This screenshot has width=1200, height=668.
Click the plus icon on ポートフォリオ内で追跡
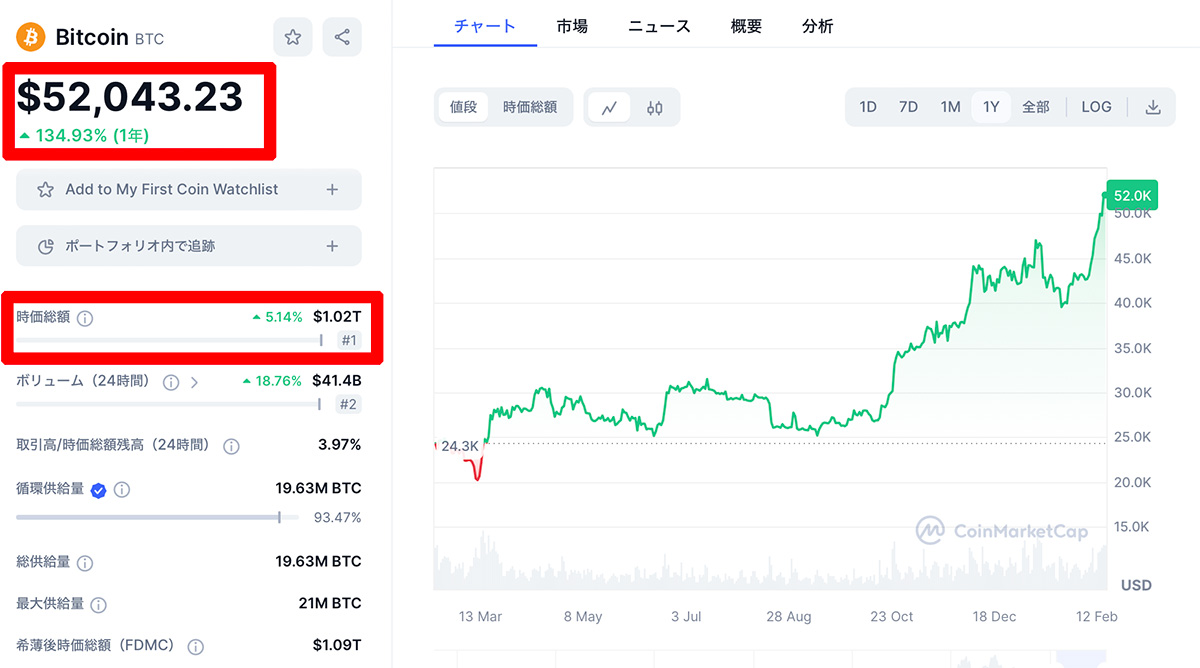point(332,246)
